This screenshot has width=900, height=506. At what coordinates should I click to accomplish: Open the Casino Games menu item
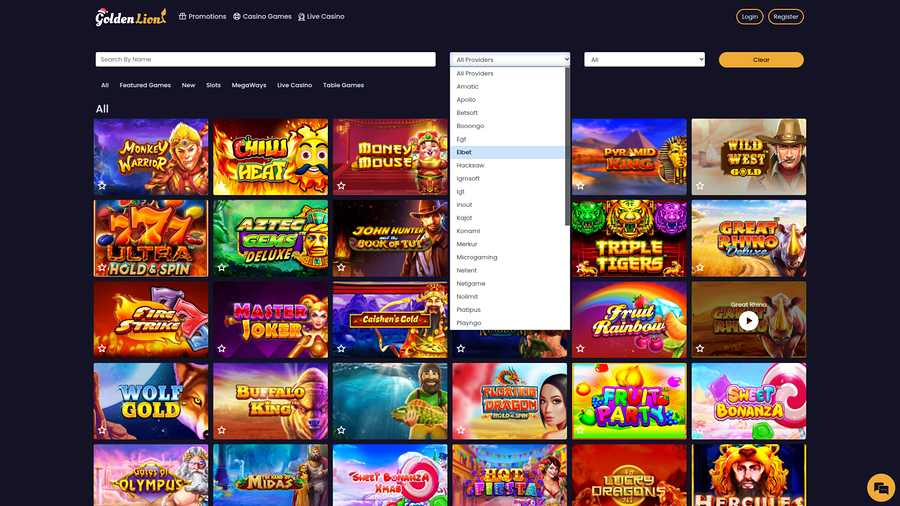pyautogui.click(x=262, y=17)
